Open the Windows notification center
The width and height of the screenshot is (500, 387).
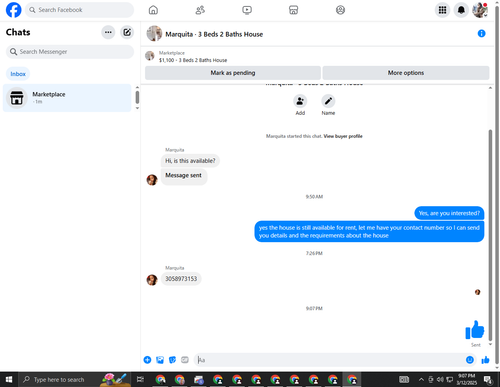[x=488, y=379]
